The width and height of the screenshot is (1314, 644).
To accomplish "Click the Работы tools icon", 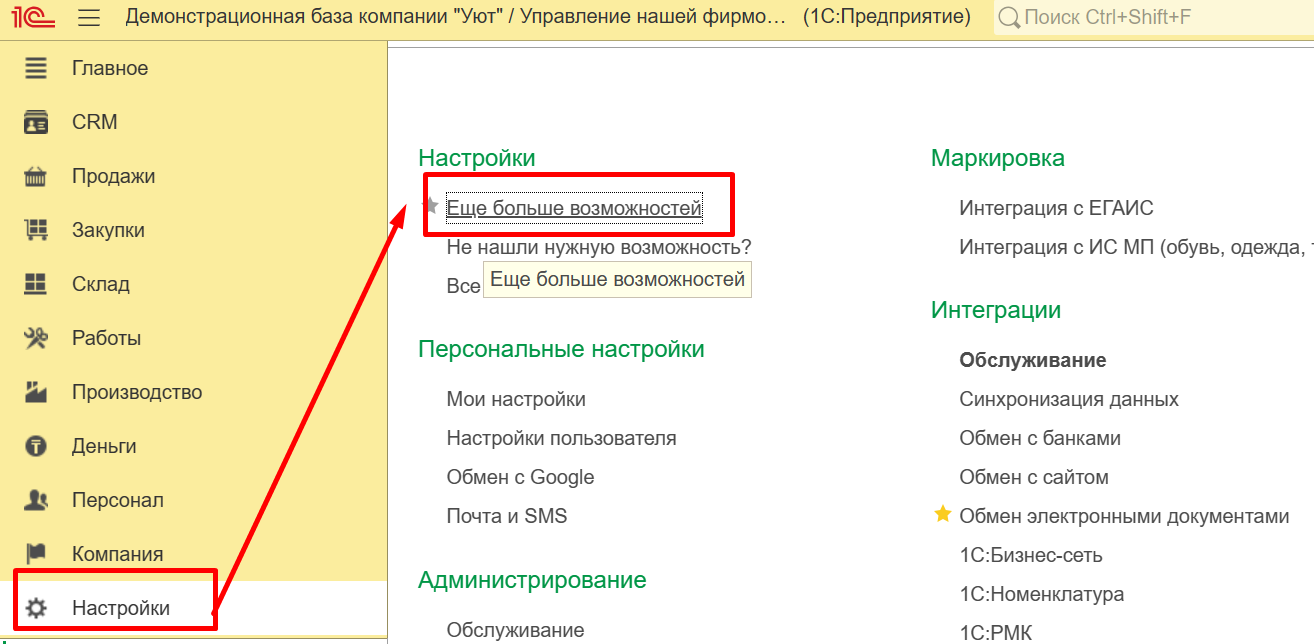I will (x=36, y=338).
